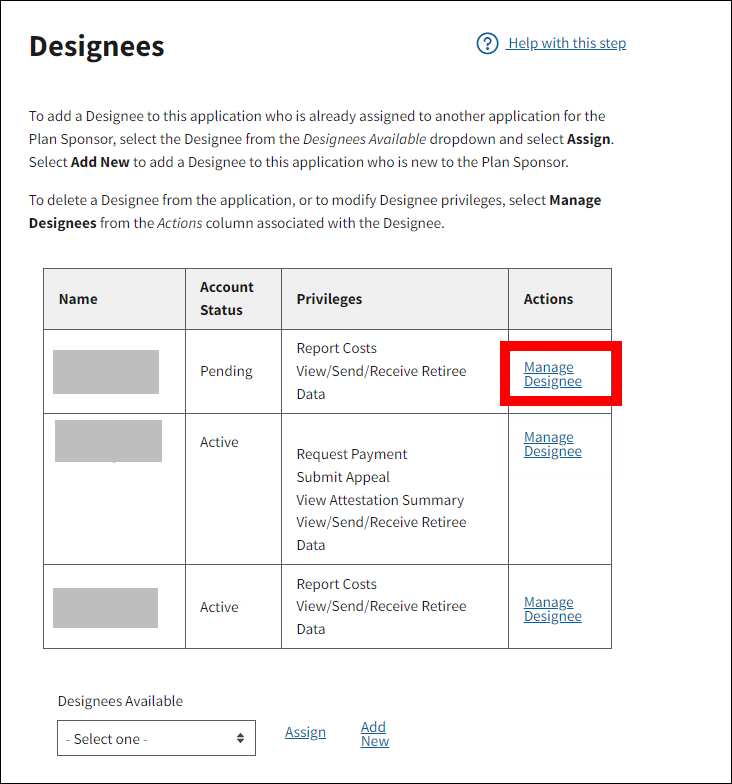Click the redacted name in the bottom row
Image resolution: width=732 pixels, height=784 pixels.
tap(105, 608)
